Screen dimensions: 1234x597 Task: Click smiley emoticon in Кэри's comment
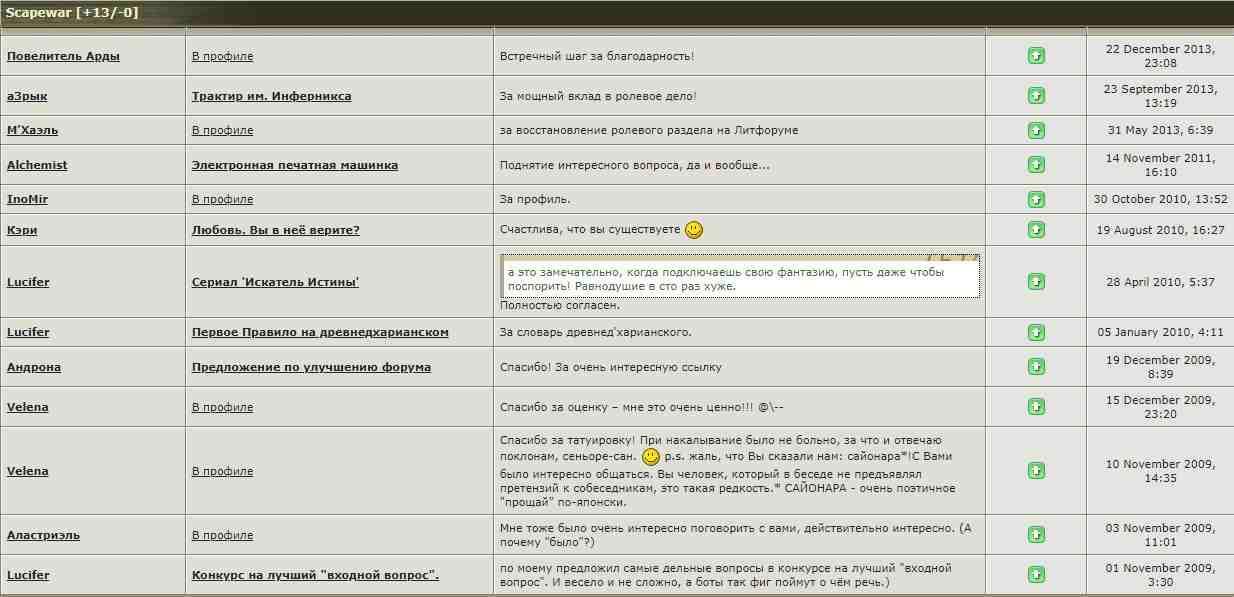point(694,230)
